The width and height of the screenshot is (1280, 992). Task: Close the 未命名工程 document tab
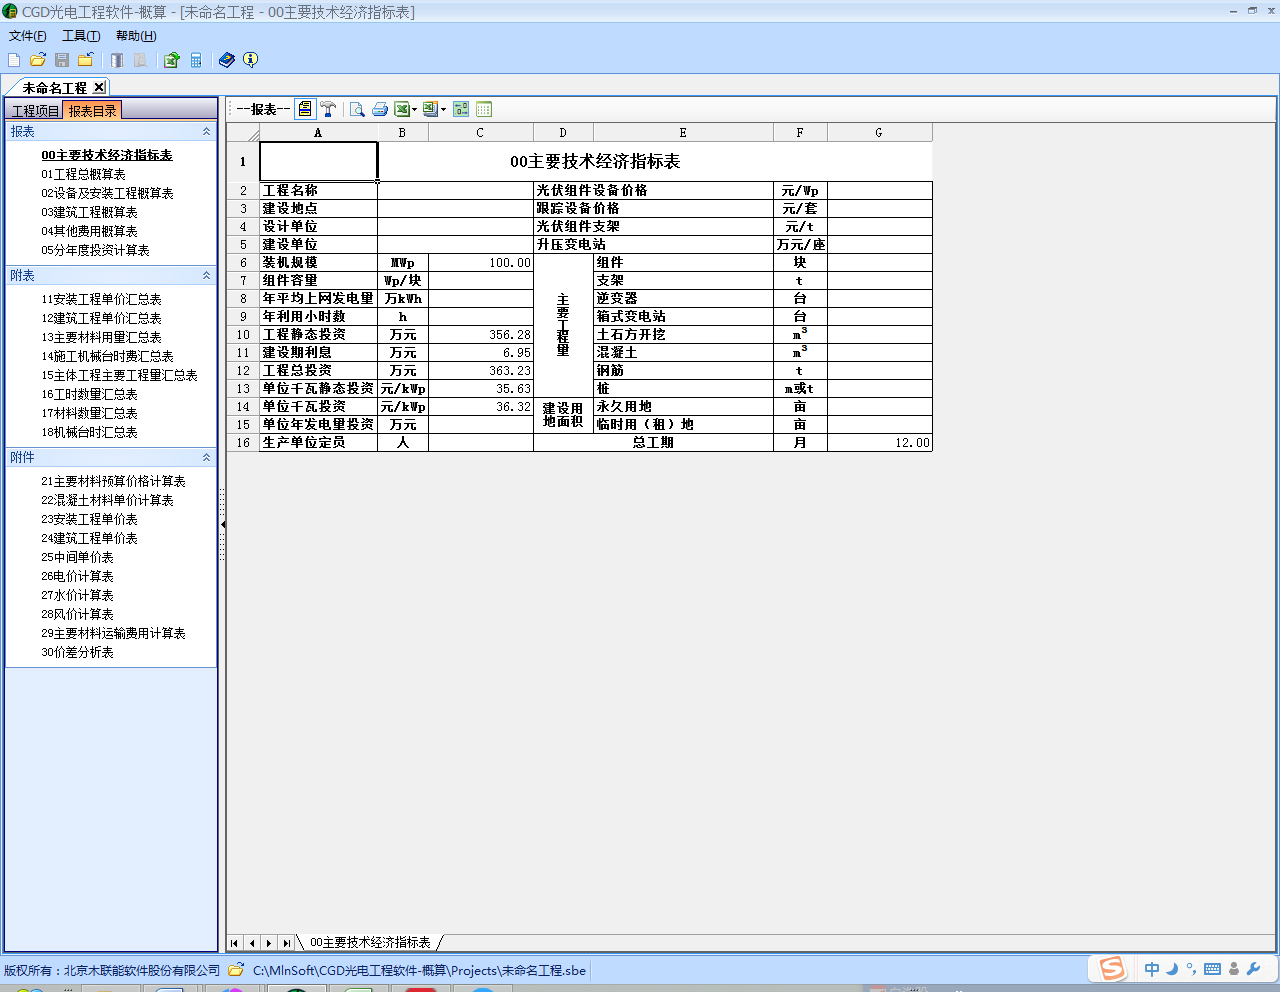(x=99, y=88)
